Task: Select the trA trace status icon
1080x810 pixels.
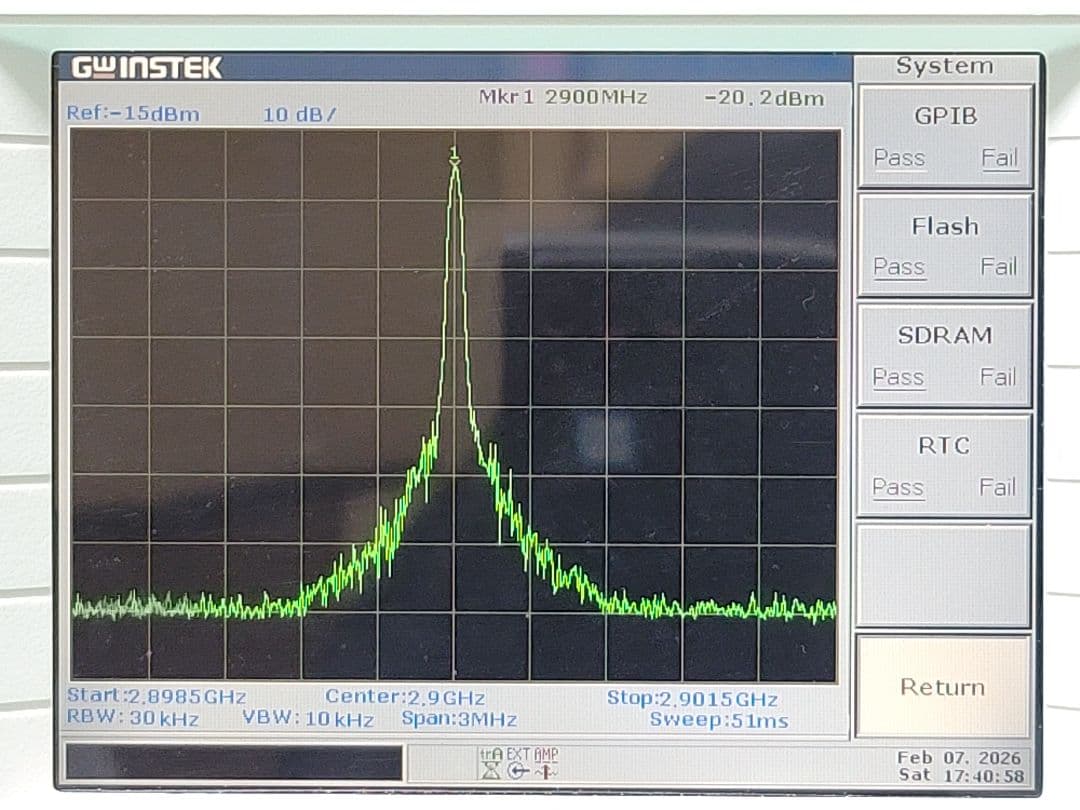Action: (x=492, y=753)
